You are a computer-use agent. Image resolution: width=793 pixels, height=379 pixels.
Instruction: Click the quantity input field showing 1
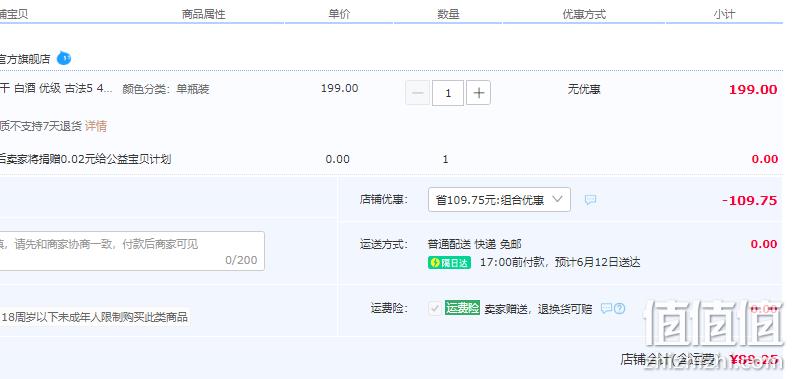click(x=448, y=93)
